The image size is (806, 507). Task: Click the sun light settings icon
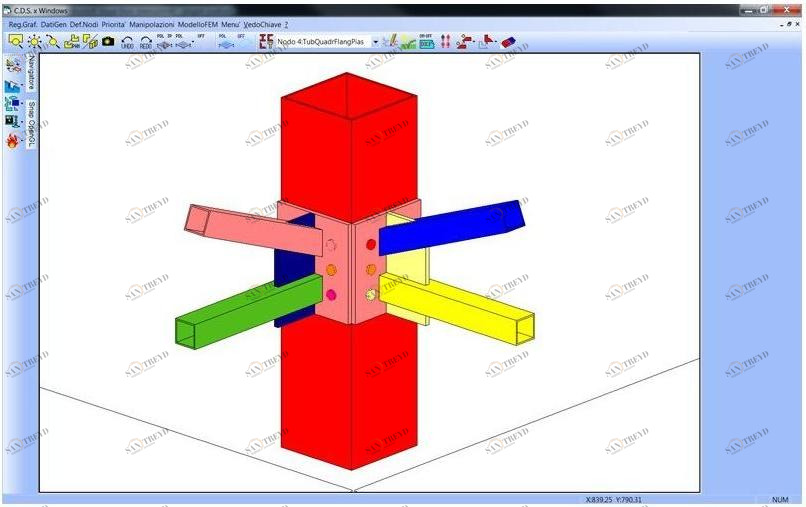pyautogui.click(x=34, y=42)
